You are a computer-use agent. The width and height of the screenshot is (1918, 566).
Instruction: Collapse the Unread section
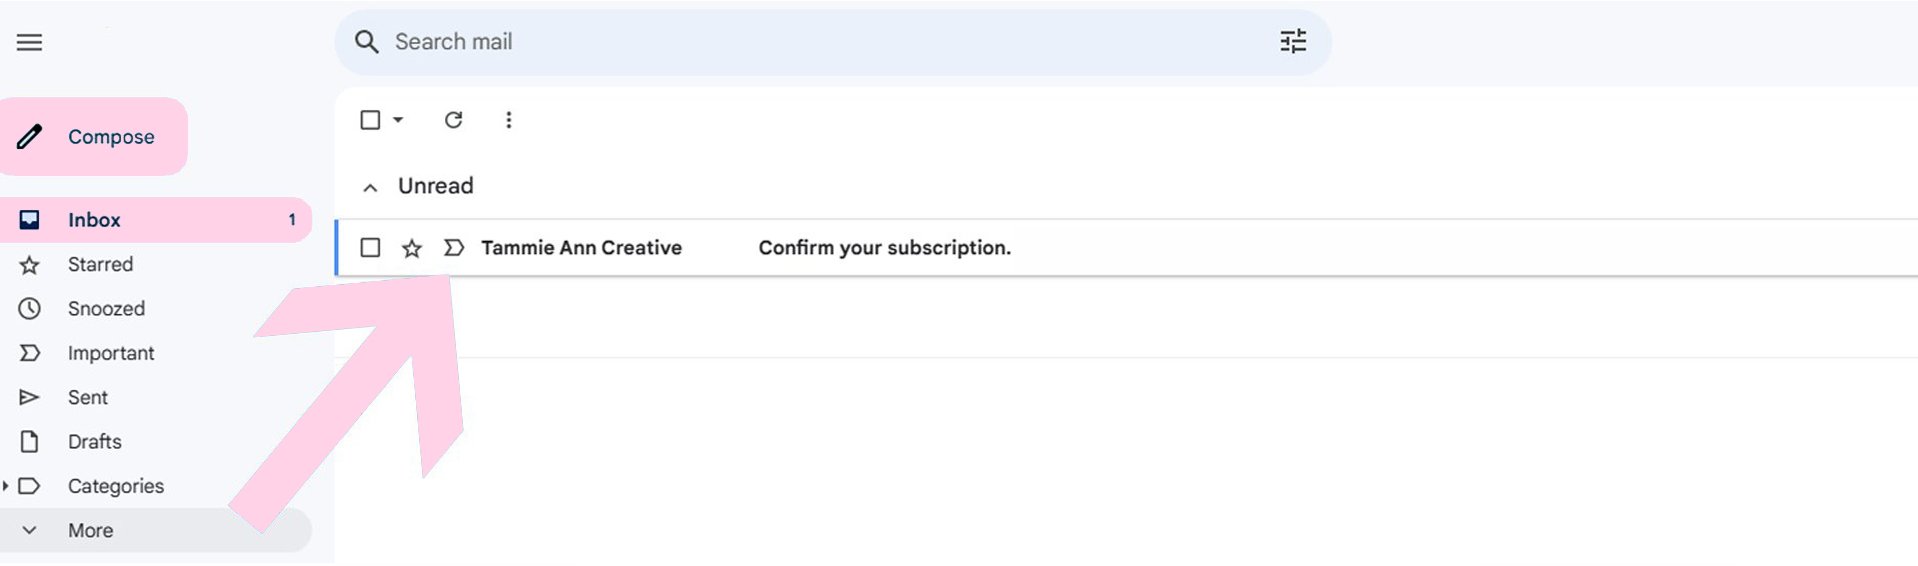370,187
